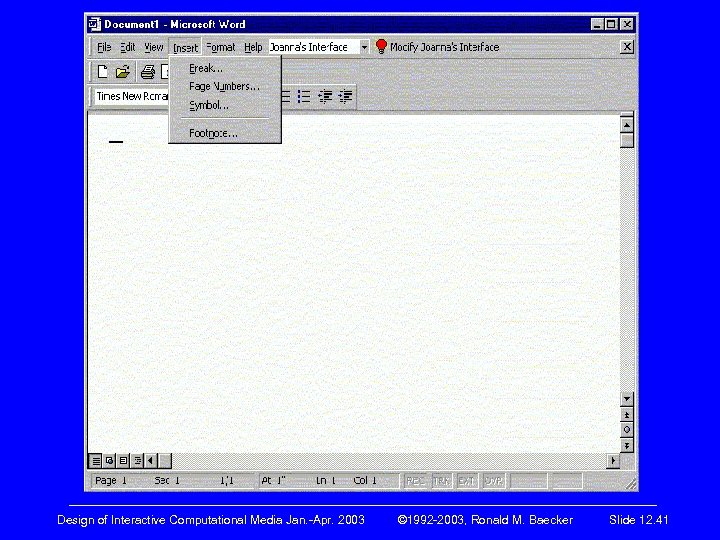
Task: Maximize the Microsoft Word window
Action: pos(611,24)
